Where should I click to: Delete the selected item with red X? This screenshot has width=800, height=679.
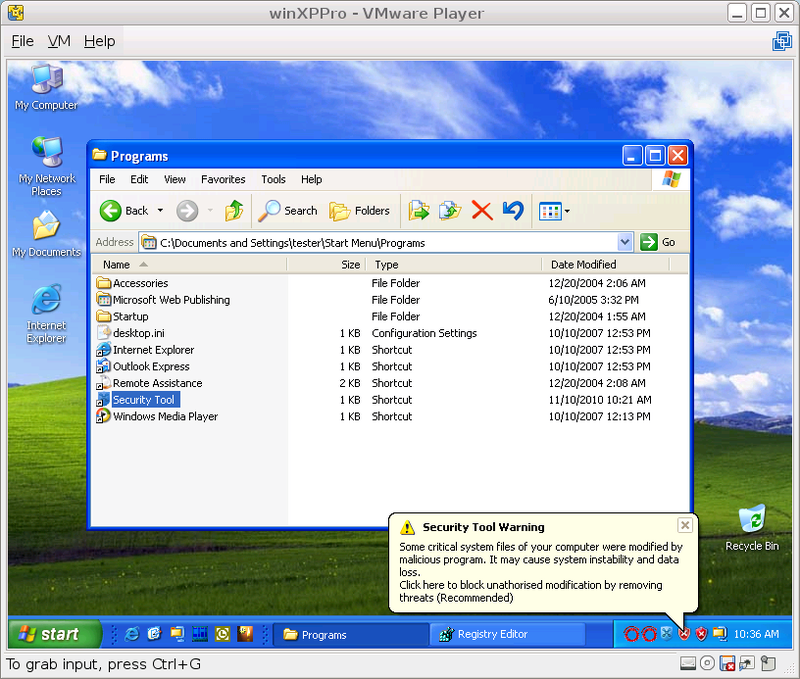point(482,211)
